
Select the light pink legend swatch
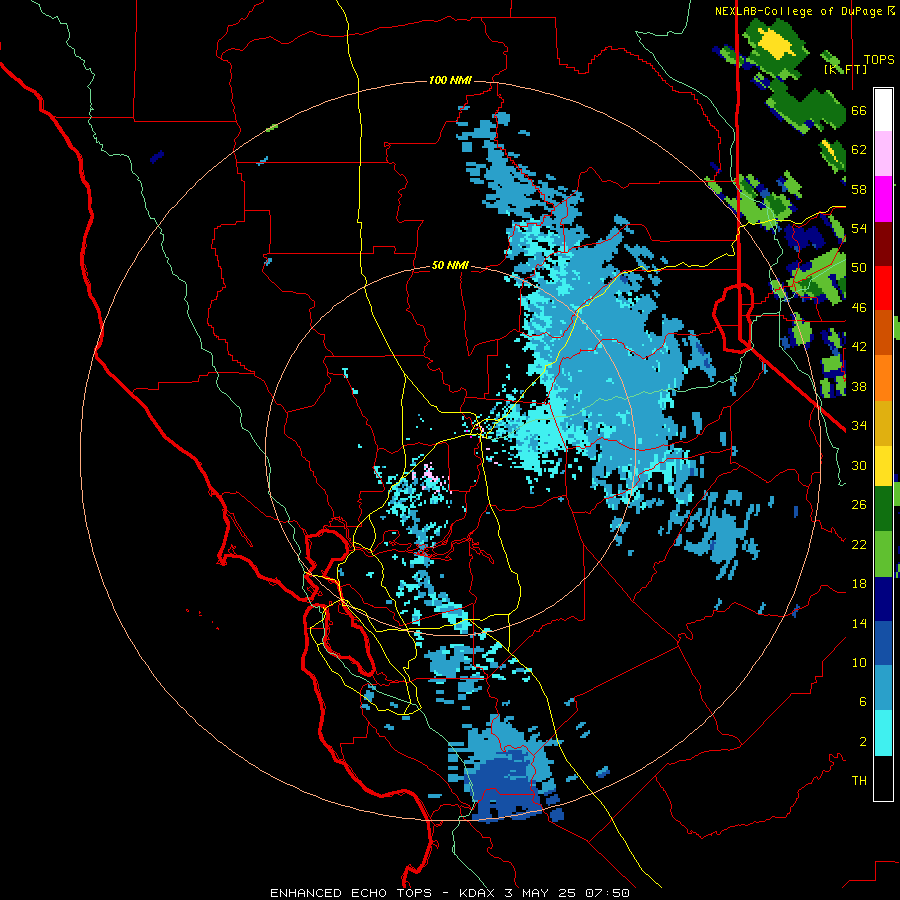pyautogui.click(x=883, y=154)
